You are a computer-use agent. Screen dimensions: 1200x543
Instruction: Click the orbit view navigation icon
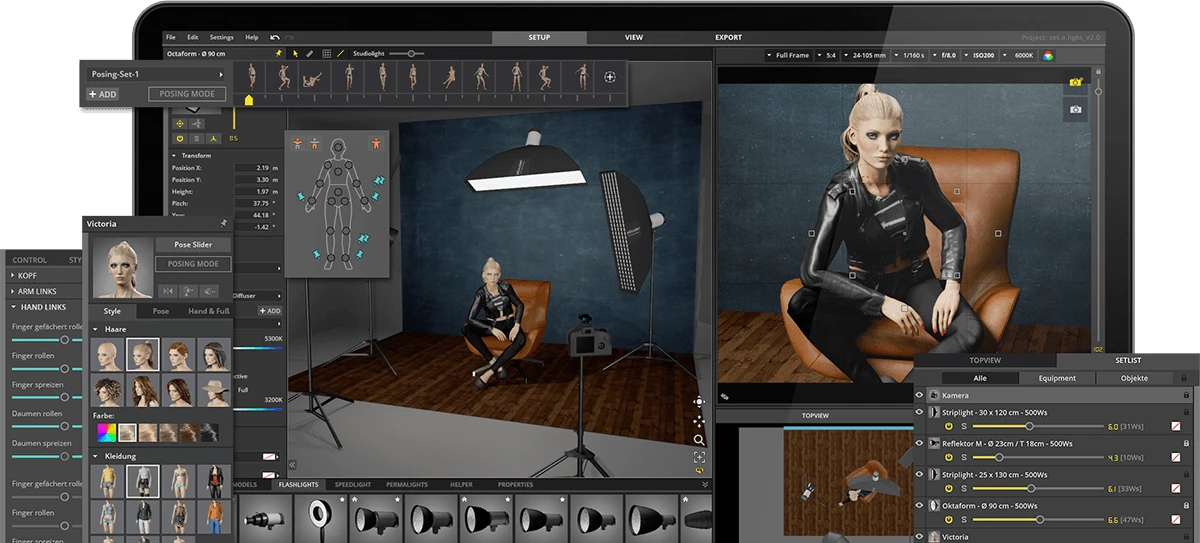(699, 402)
